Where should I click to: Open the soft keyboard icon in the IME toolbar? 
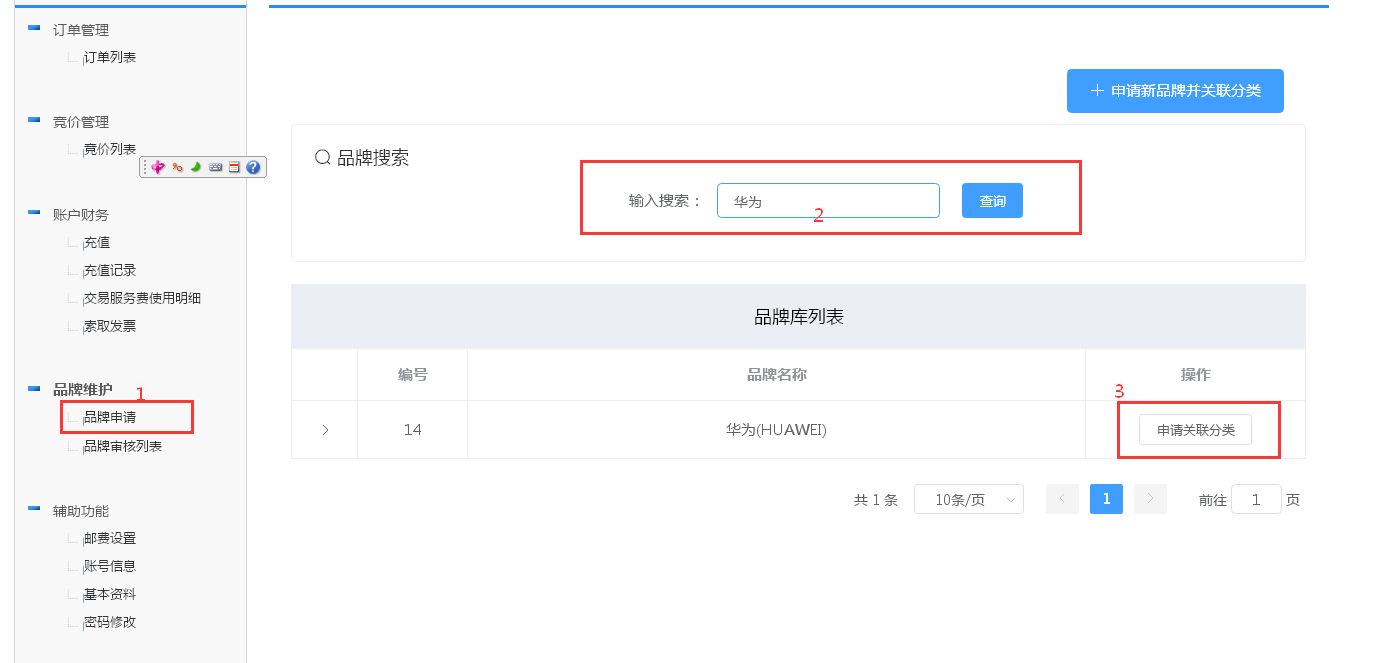tap(215, 167)
